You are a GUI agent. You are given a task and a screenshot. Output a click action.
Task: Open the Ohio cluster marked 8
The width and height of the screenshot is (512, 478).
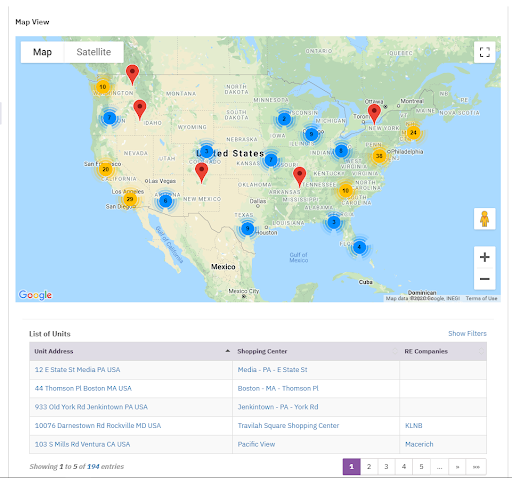coord(341,151)
